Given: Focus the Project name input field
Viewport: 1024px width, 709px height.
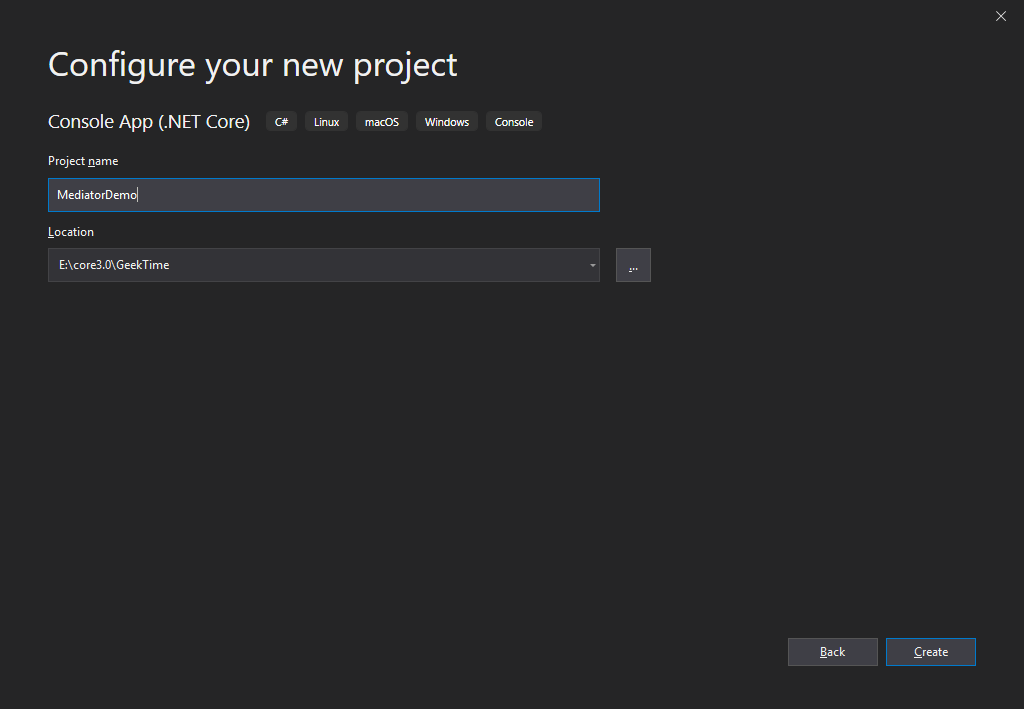Looking at the screenshot, I should click(324, 195).
